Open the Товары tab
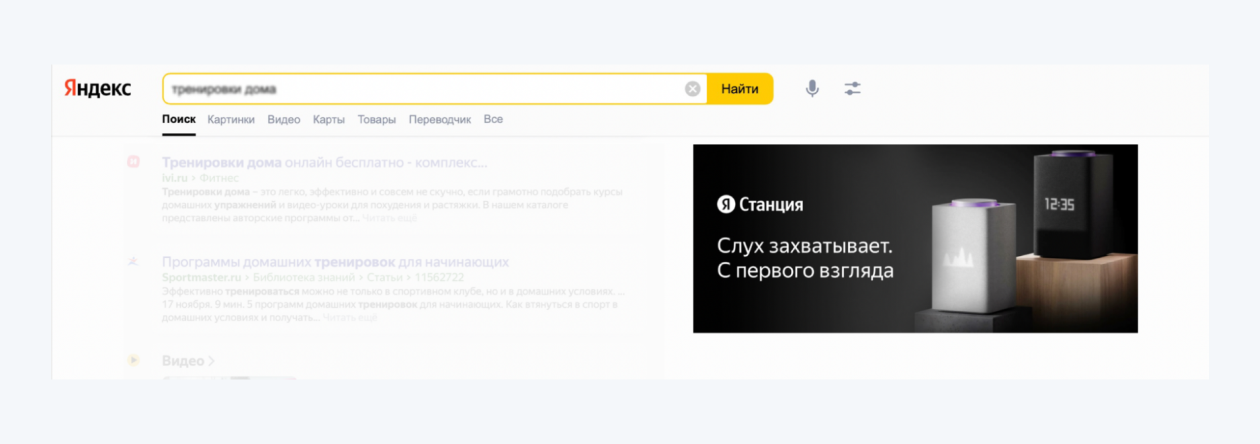The height and width of the screenshot is (444, 1260). pyautogui.click(x=377, y=119)
